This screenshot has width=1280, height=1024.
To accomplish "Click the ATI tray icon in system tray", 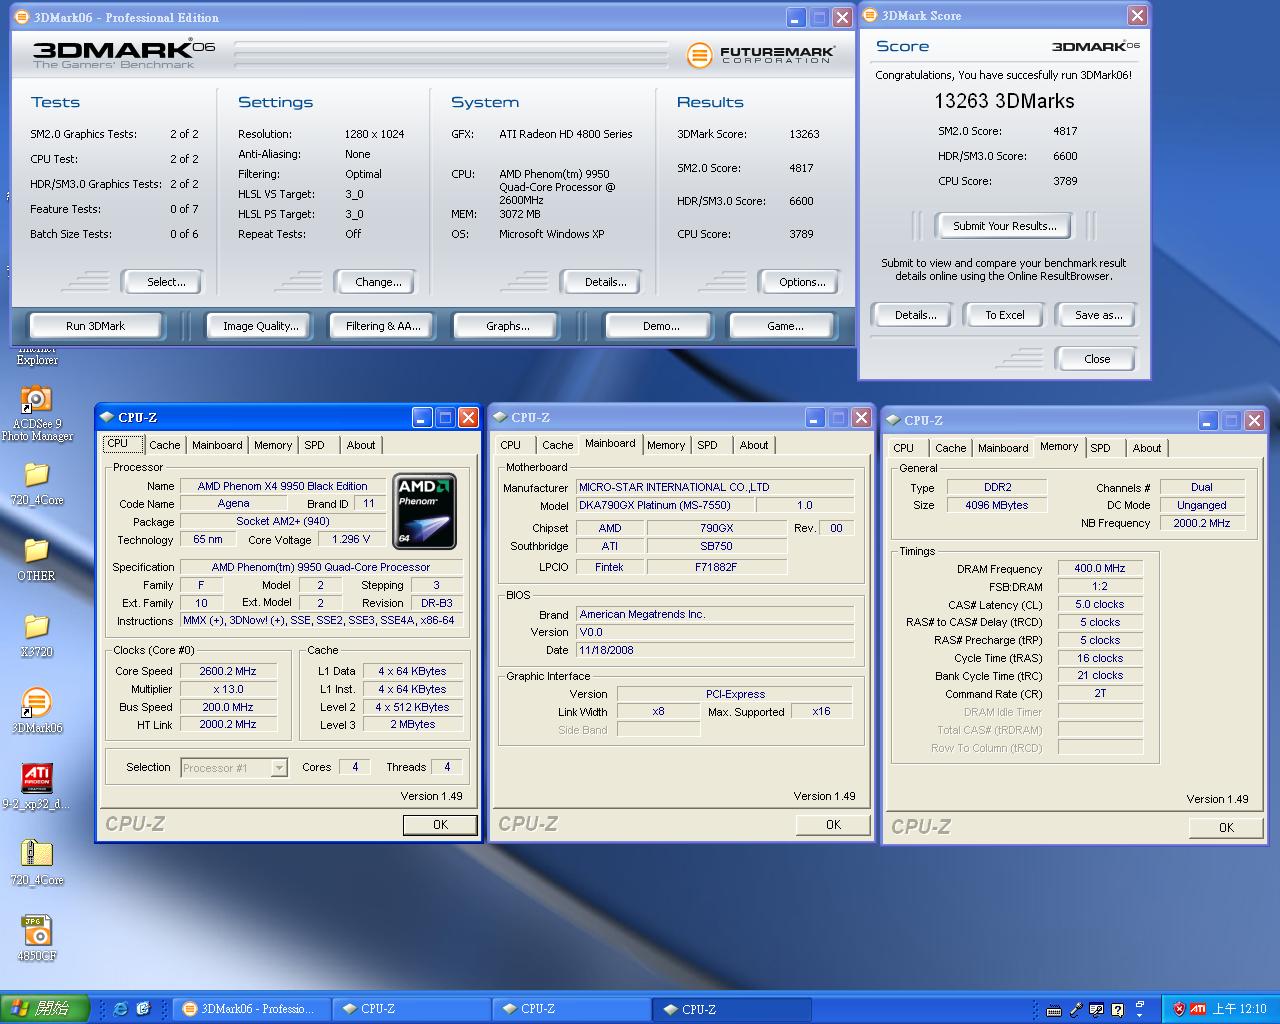I will (x=1198, y=1009).
